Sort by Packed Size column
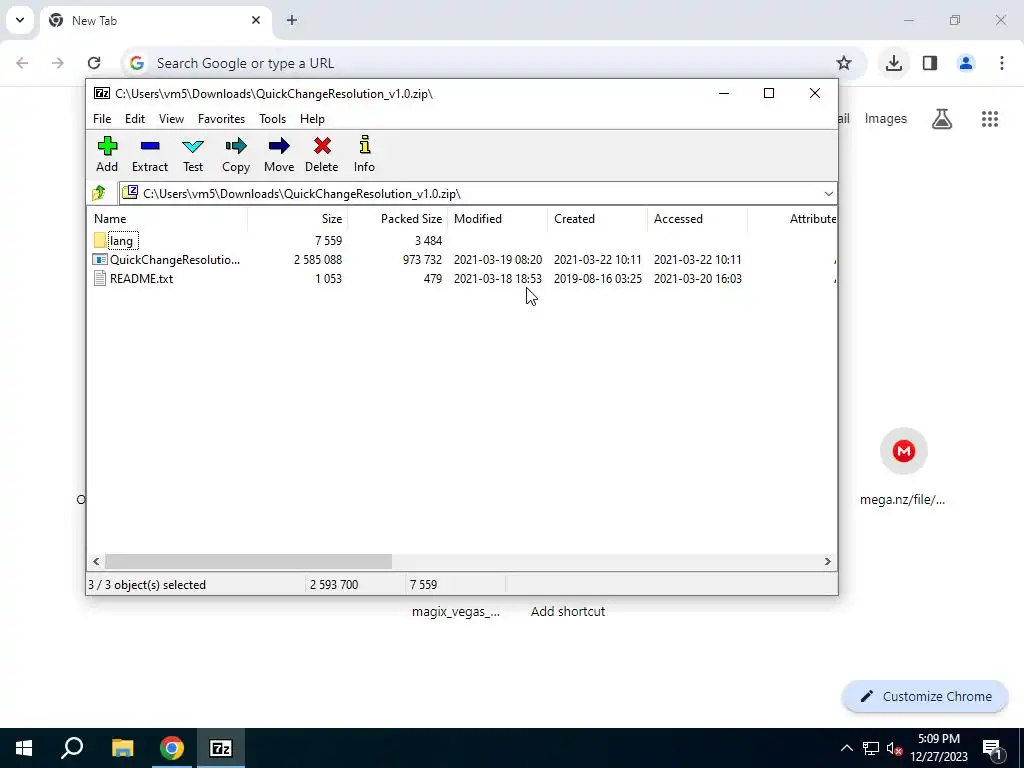Screen dimensions: 1024x768 tap(397, 219)
